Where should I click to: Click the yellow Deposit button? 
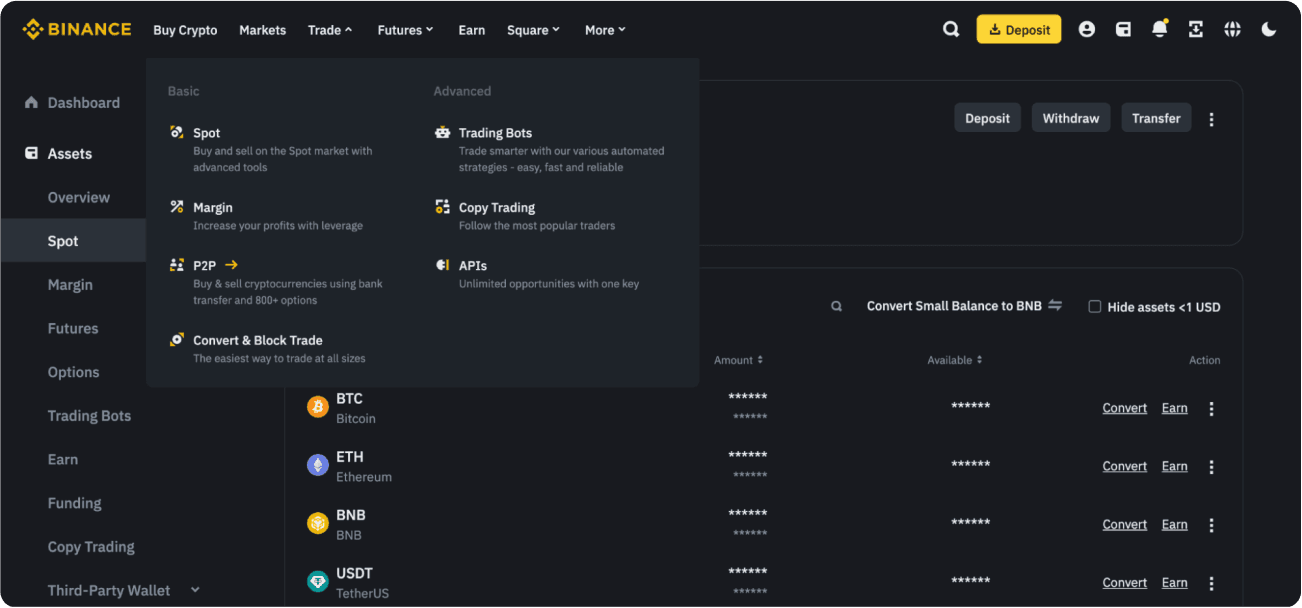[1019, 29]
